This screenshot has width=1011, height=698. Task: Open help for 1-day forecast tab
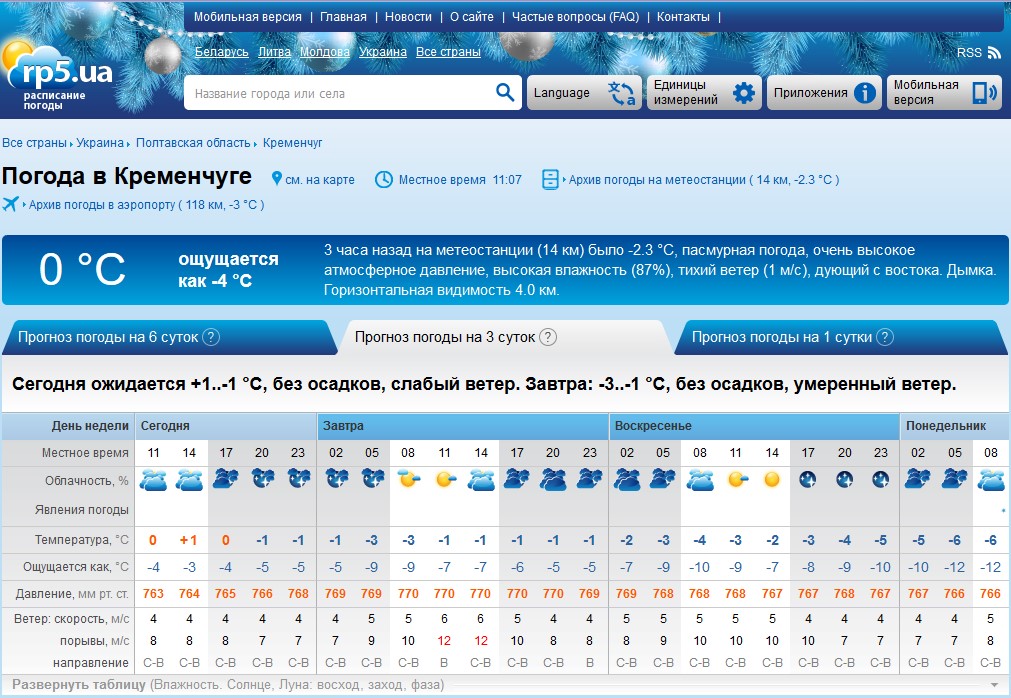point(885,337)
